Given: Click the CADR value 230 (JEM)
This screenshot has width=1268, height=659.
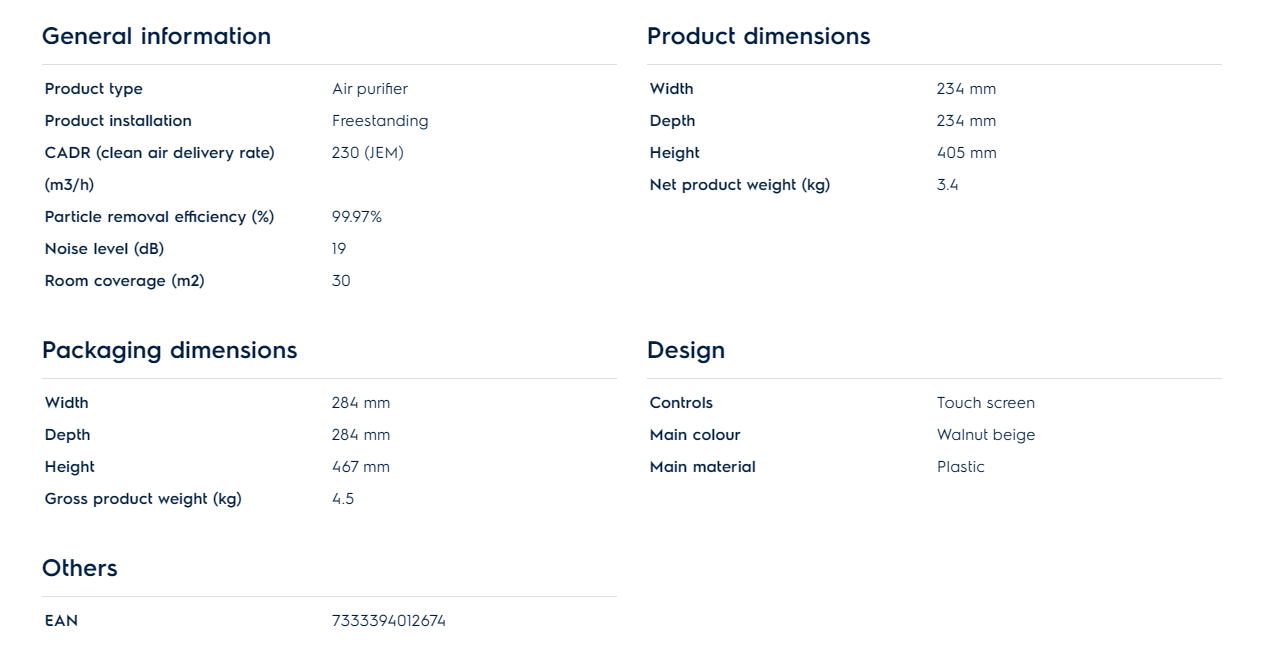Looking at the screenshot, I should [368, 153].
